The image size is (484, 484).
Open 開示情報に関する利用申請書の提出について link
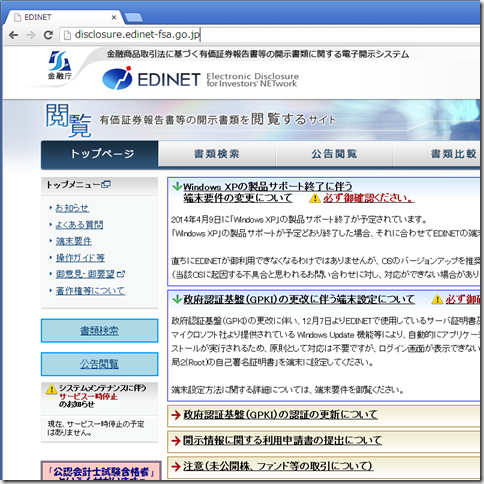click(x=282, y=440)
